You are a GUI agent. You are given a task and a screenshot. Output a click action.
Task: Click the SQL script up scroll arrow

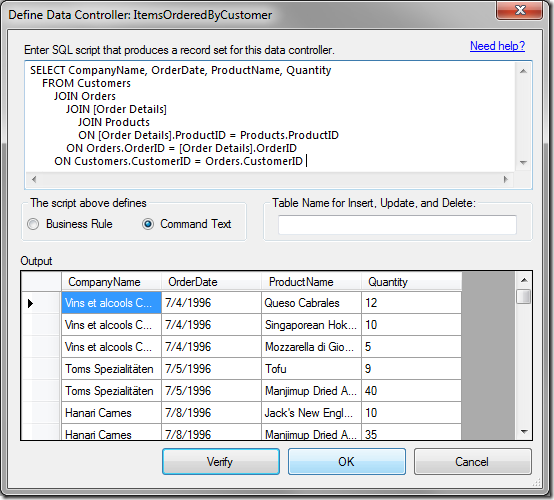pos(523,71)
